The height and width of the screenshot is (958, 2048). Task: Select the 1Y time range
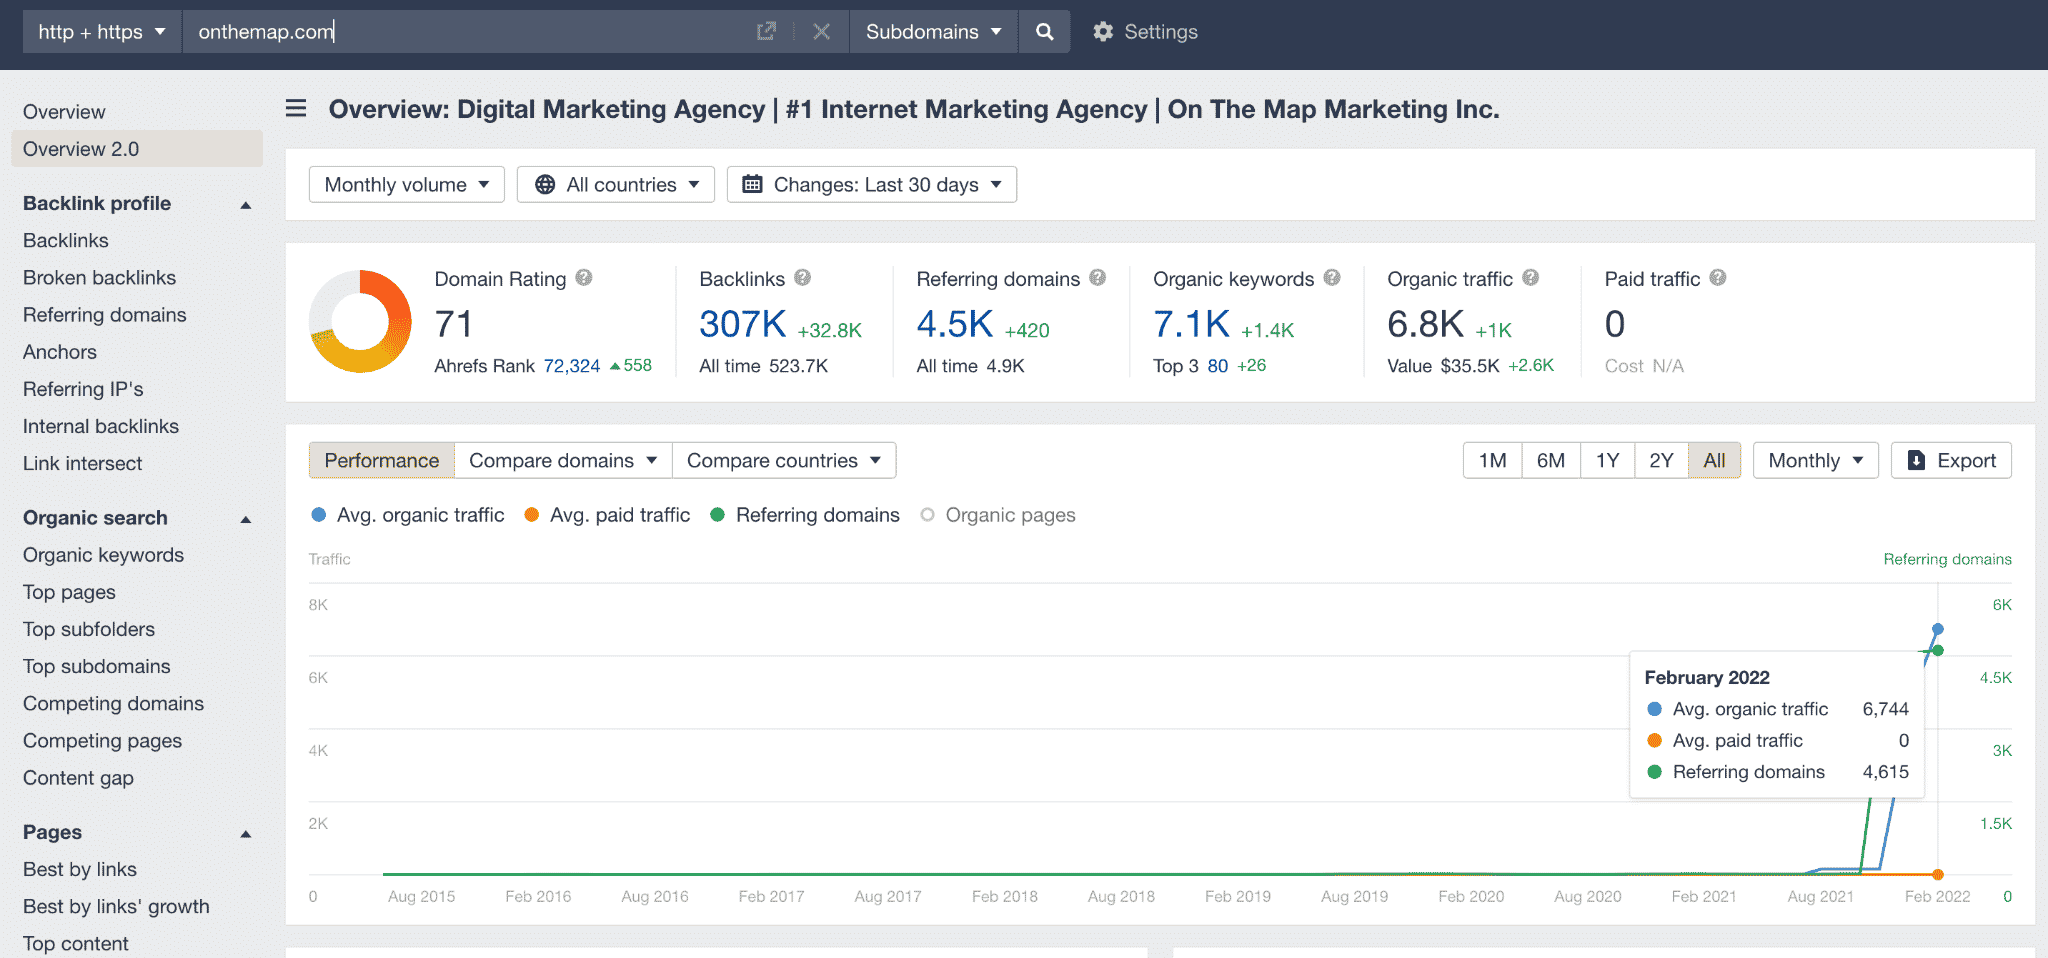(1607, 460)
